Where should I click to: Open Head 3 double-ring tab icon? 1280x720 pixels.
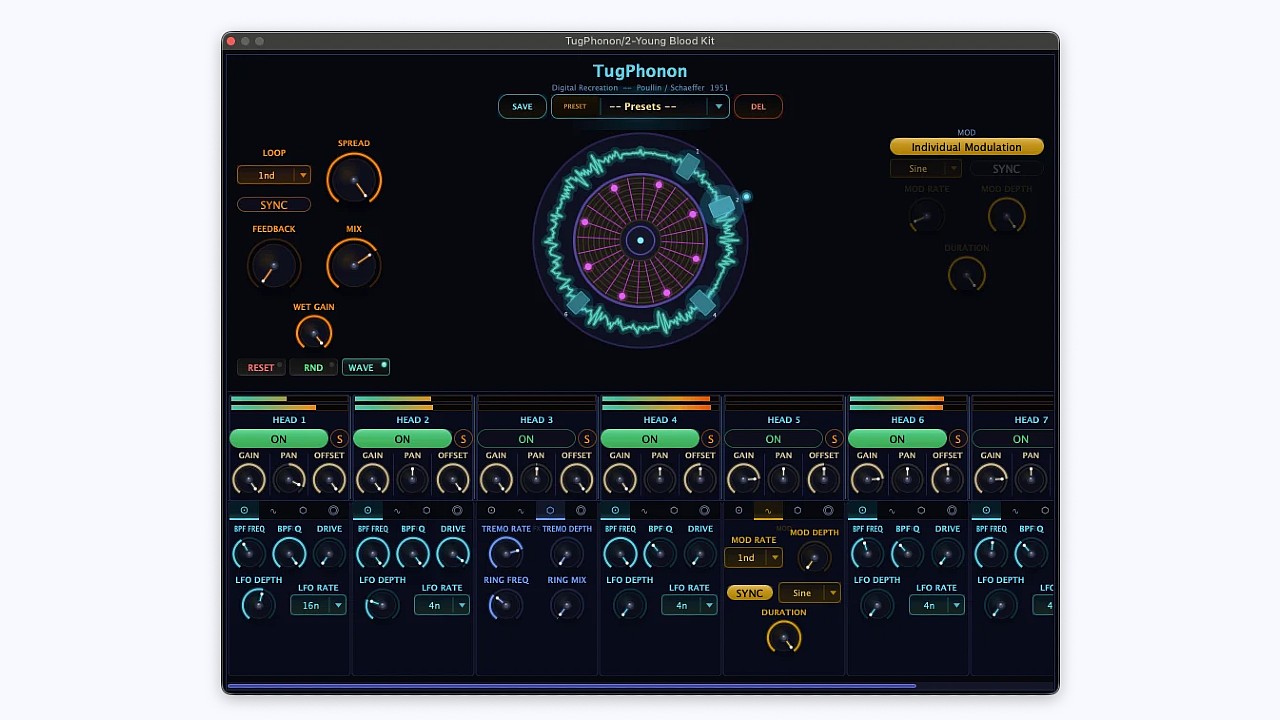[x=580, y=511]
